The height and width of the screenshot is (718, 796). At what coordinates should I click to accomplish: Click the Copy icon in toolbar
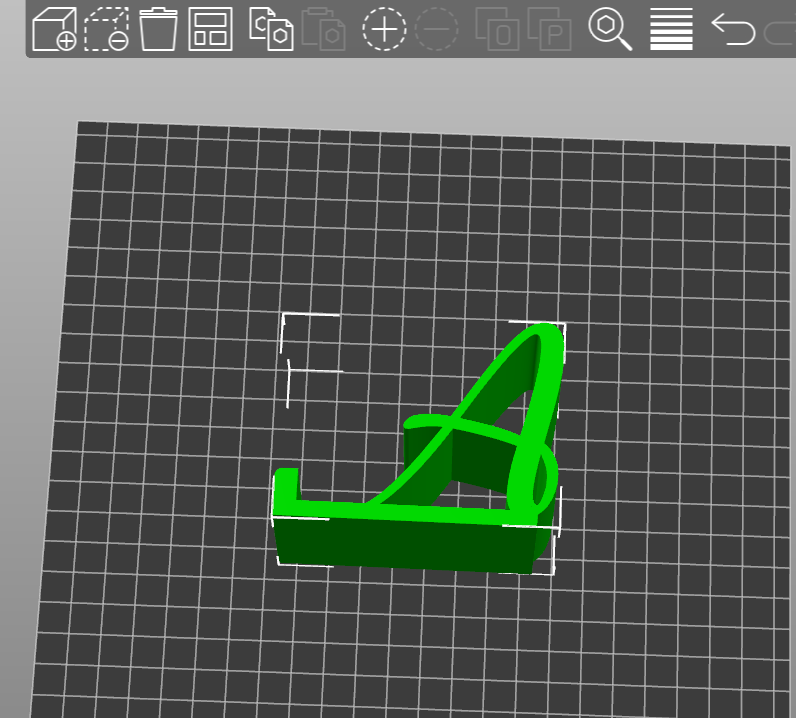tap(272, 29)
